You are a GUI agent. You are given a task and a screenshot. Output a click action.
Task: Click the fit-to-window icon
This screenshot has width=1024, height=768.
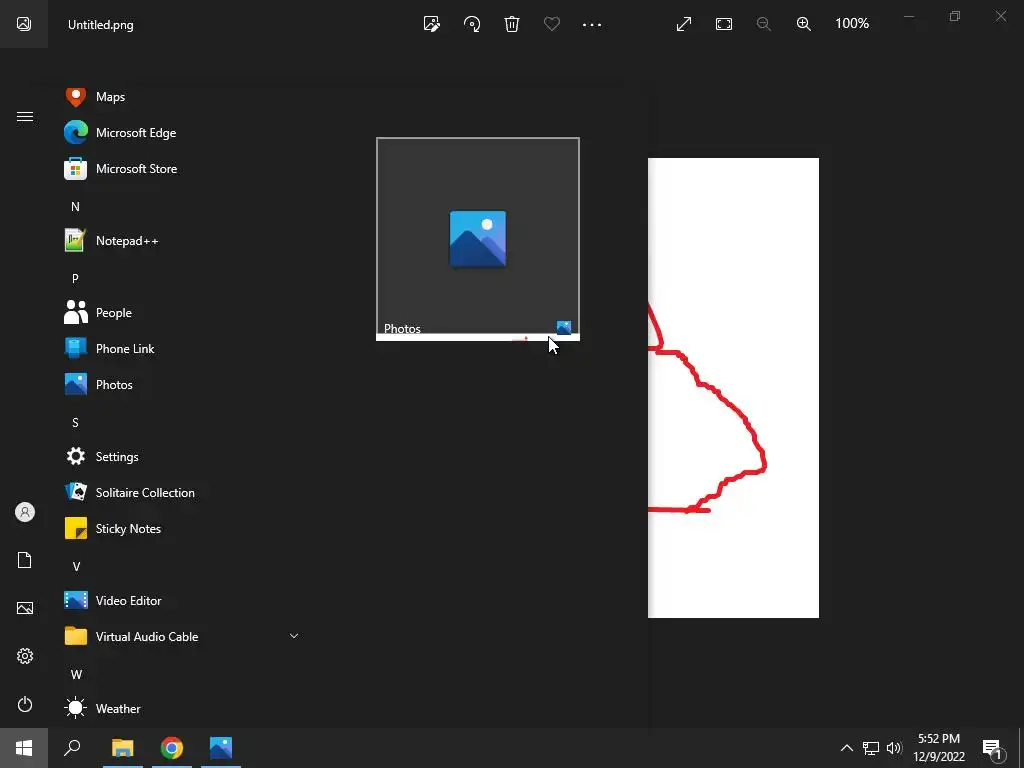pyautogui.click(x=724, y=24)
